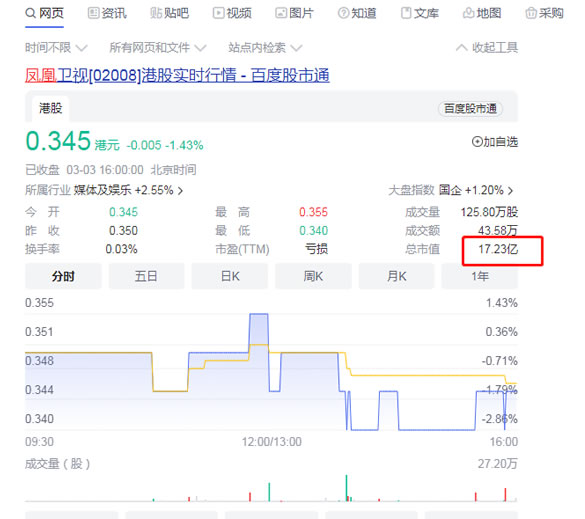Click the question mark icon beside 知道

(x=343, y=14)
